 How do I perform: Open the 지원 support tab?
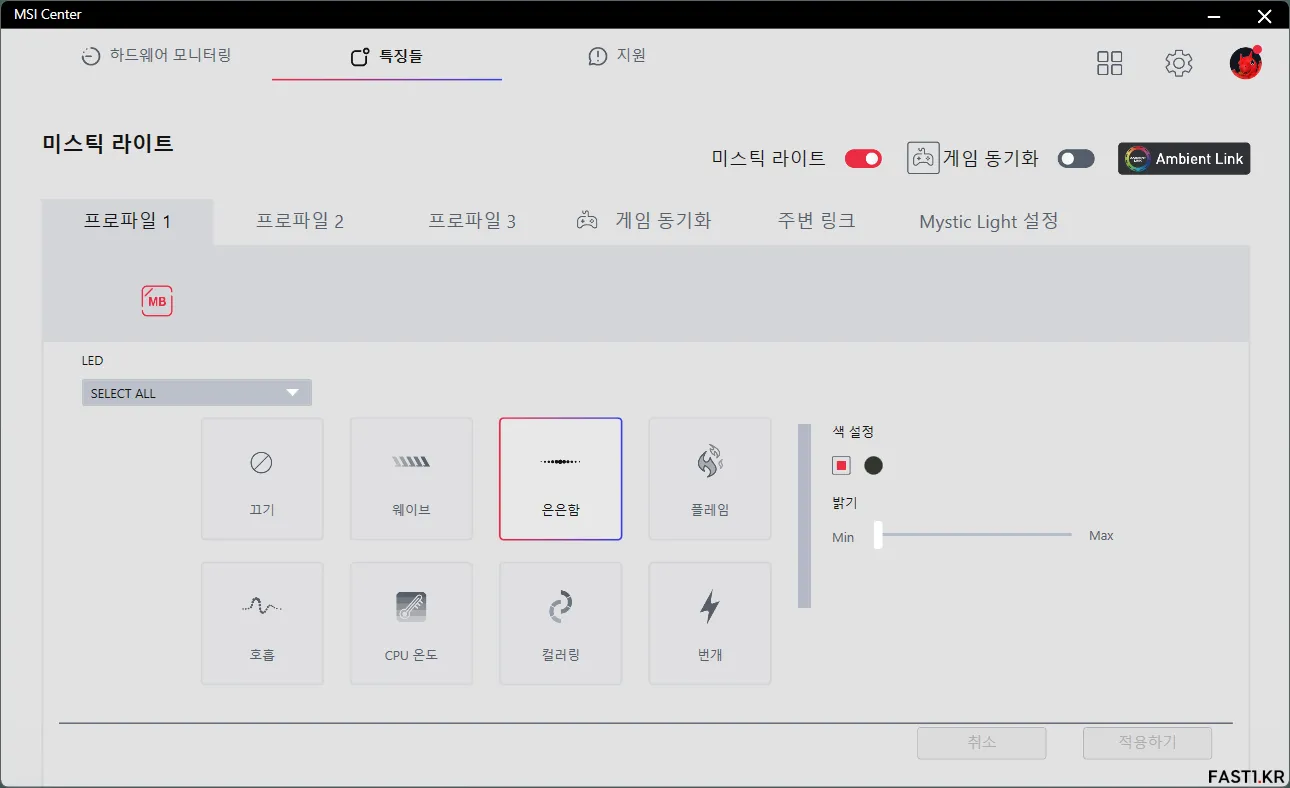point(617,56)
